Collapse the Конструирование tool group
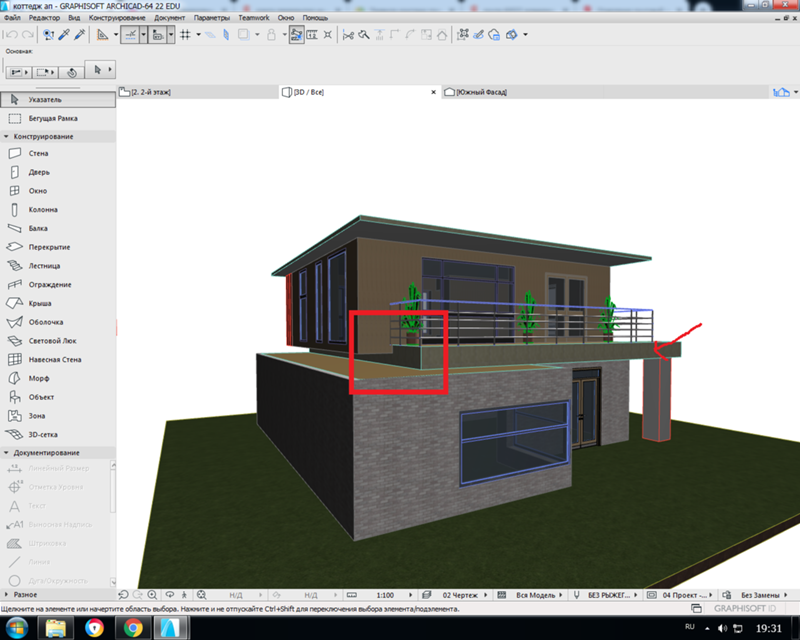The width and height of the screenshot is (800, 640). point(7,136)
